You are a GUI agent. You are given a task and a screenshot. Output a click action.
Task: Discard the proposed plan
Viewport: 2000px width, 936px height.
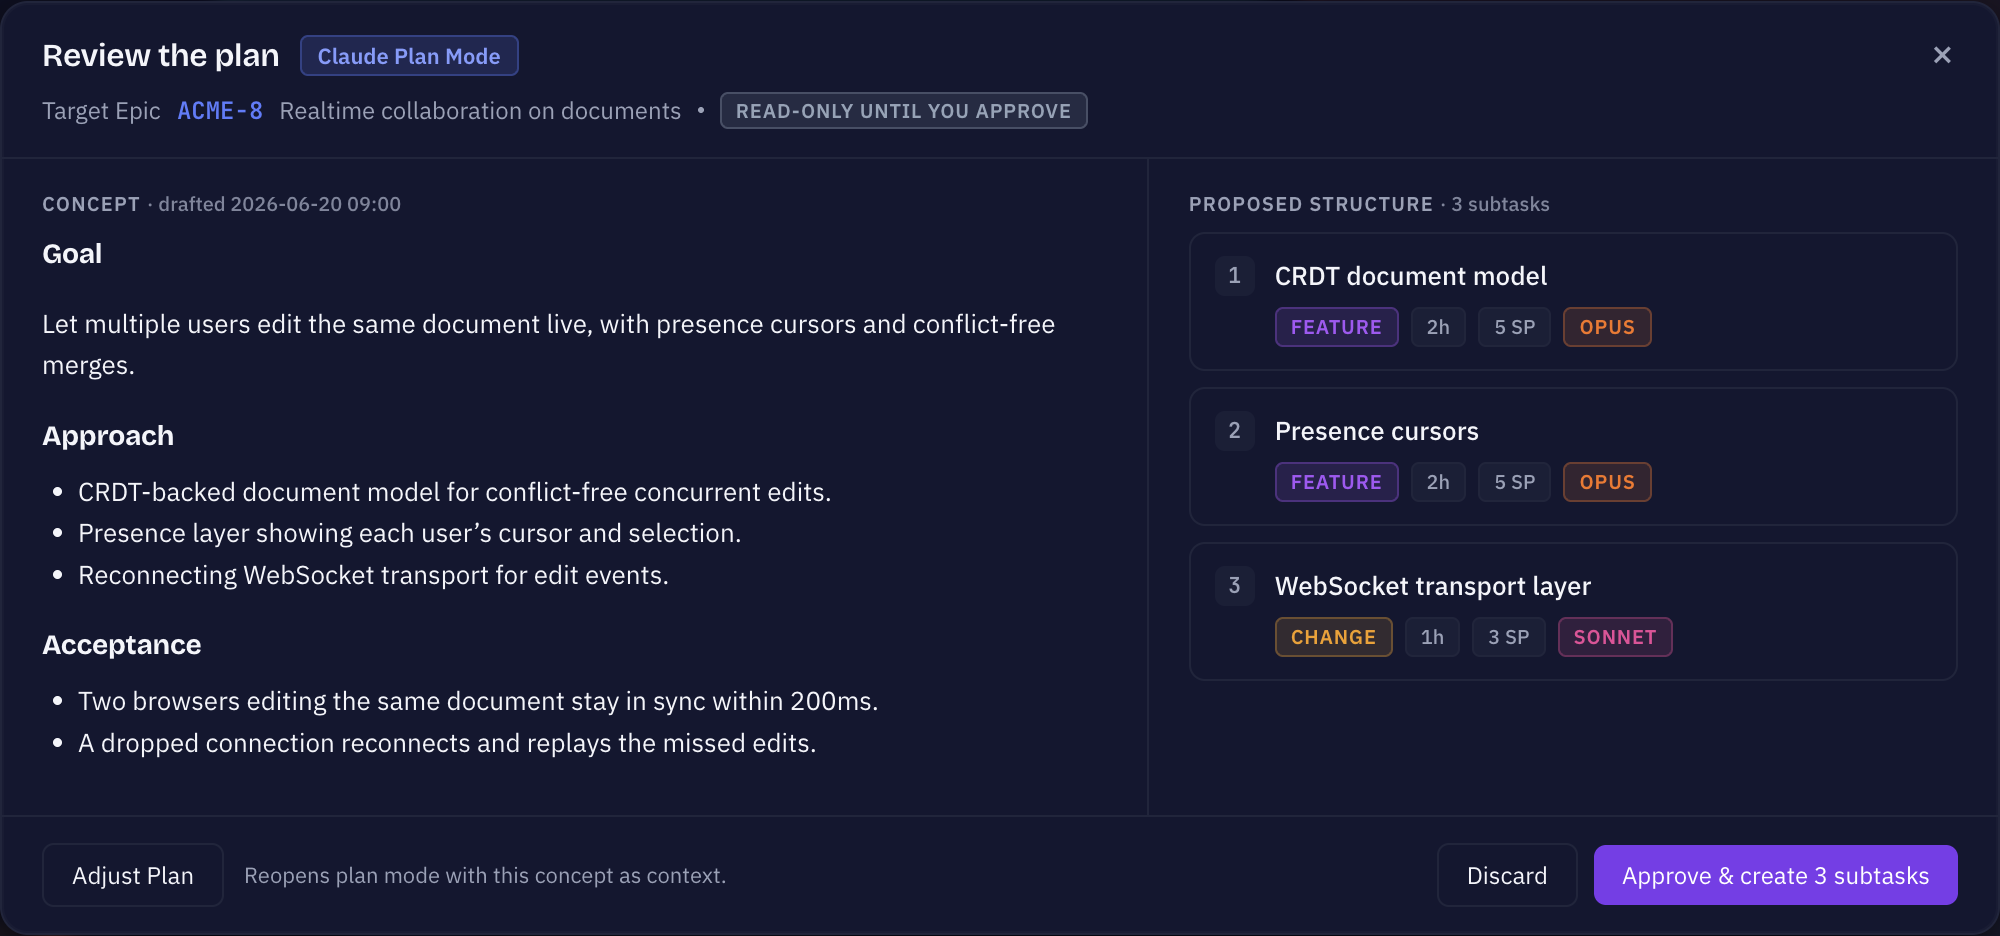tap(1507, 875)
